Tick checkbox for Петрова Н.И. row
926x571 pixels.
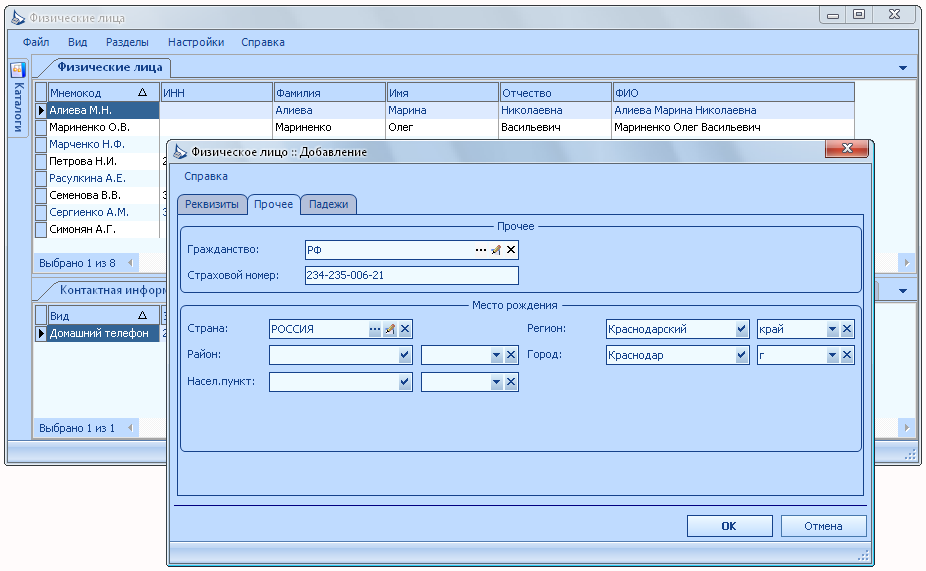pyautogui.click(x=41, y=161)
